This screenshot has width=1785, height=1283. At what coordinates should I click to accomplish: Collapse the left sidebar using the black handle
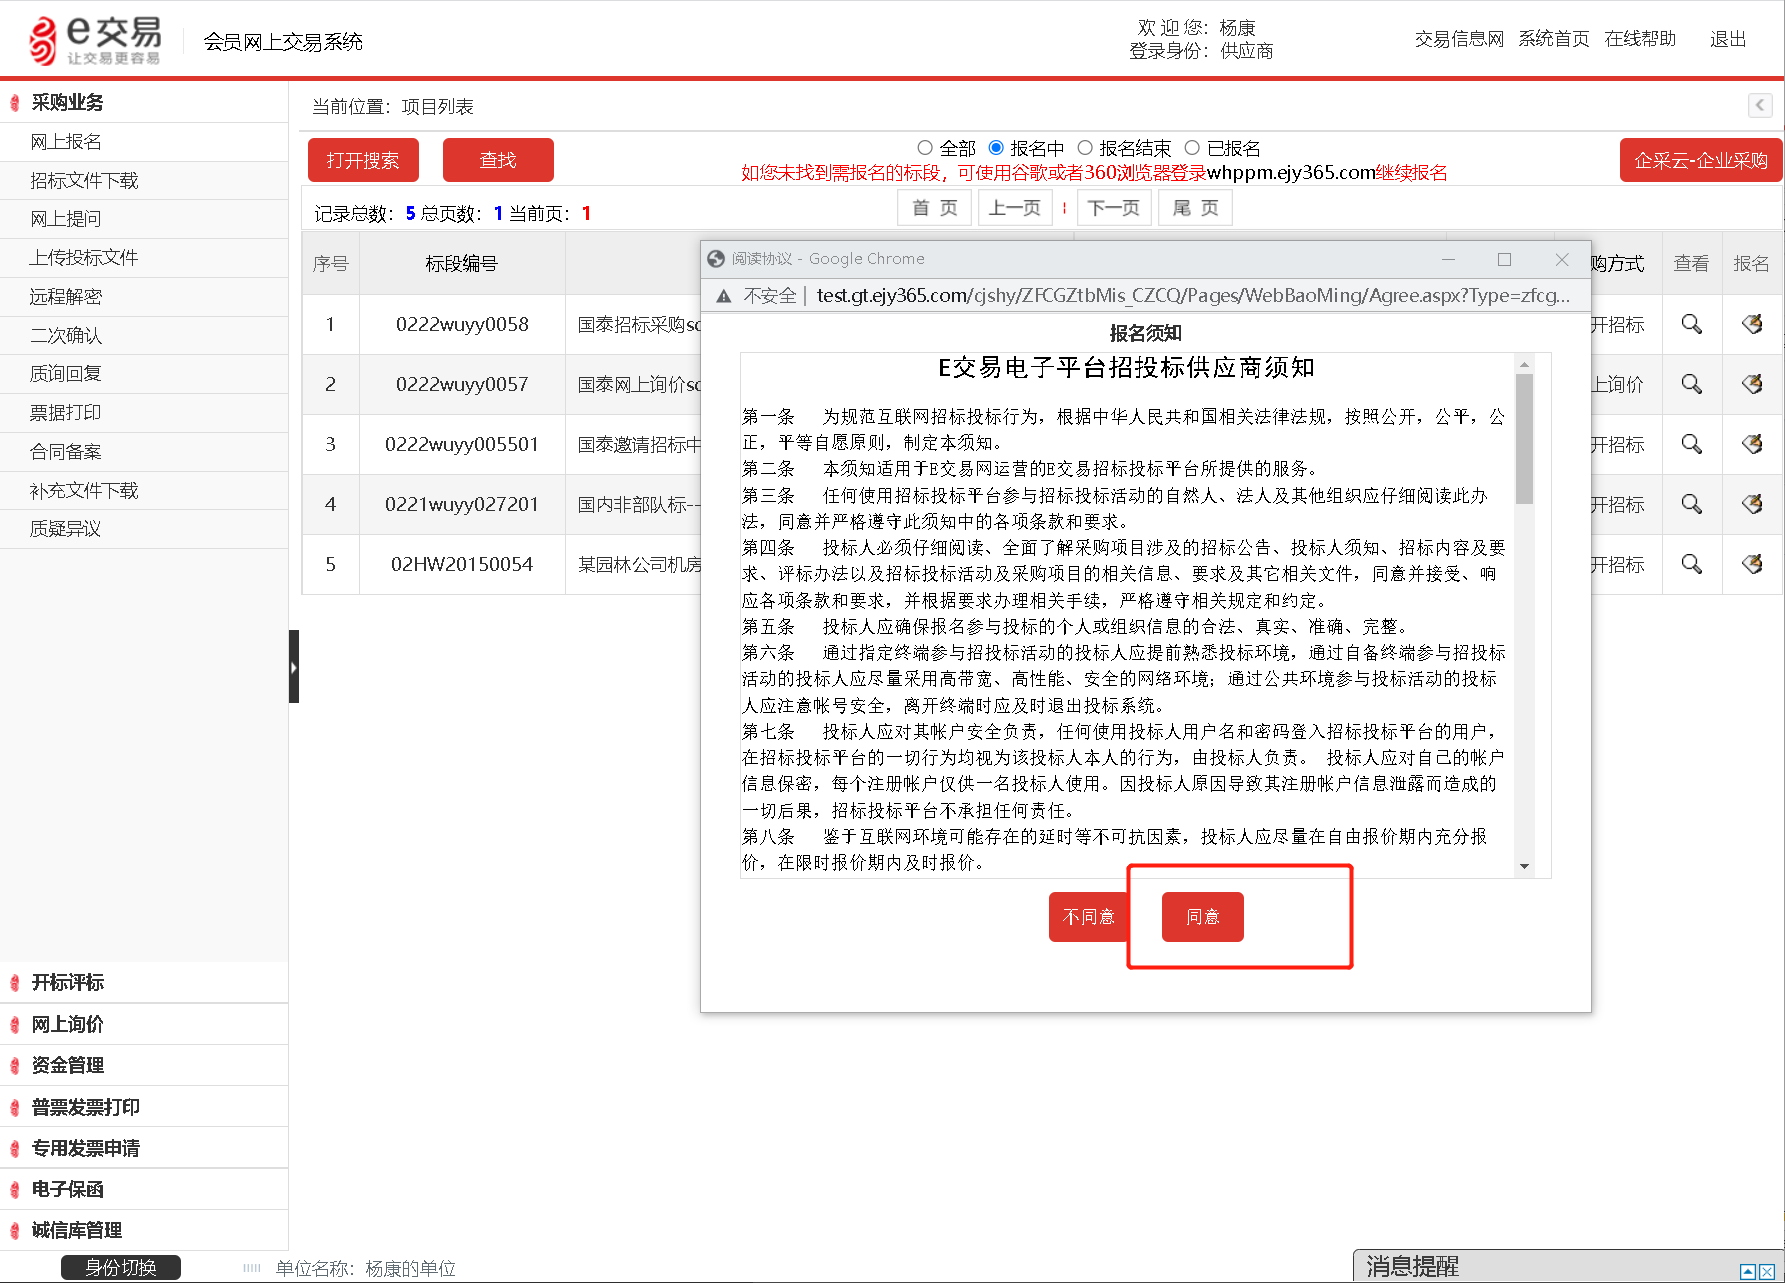pos(294,666)
